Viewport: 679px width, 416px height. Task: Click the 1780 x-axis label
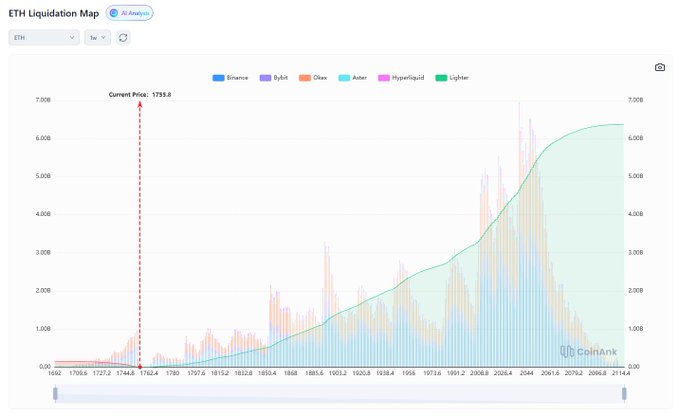172,373
